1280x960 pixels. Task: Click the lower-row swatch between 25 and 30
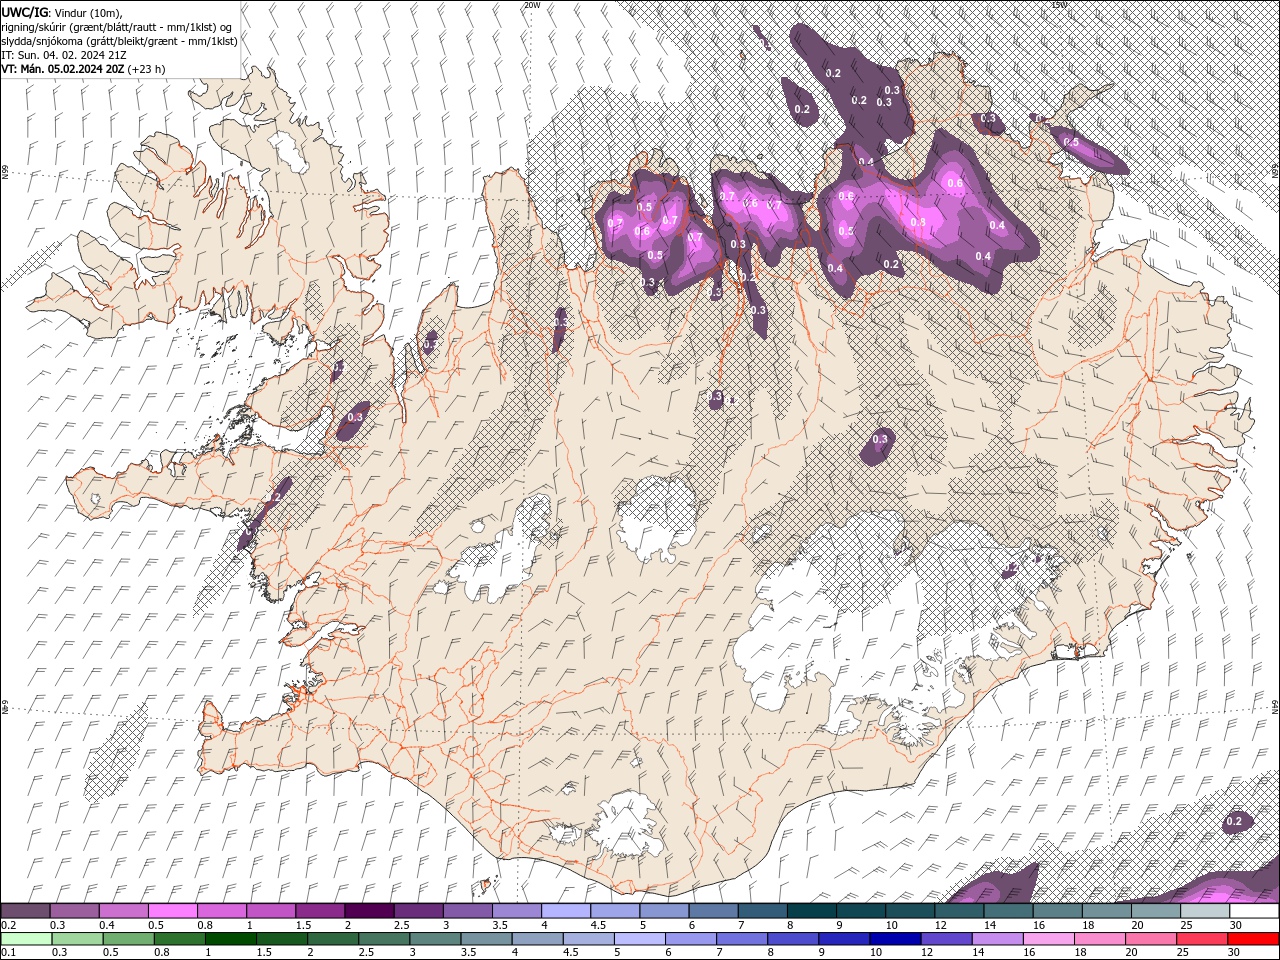[1203, 939]
